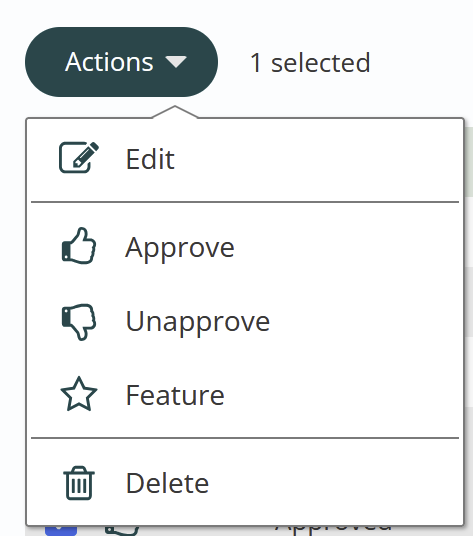Choose the Edit menu entry text
Screen dimensions: 473x536
[x=150, y=159]
